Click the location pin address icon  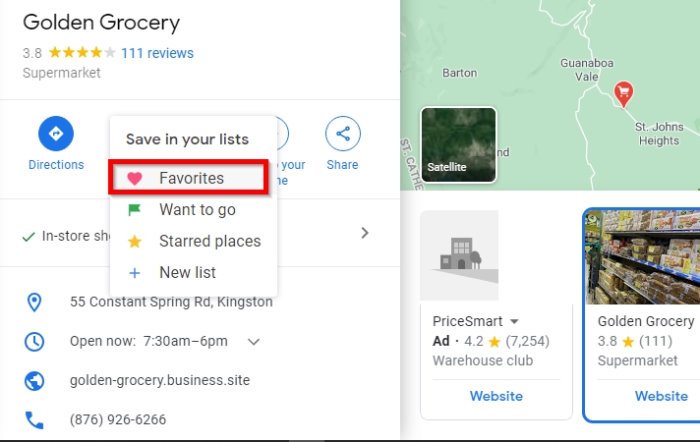click(x=34, y=301)
